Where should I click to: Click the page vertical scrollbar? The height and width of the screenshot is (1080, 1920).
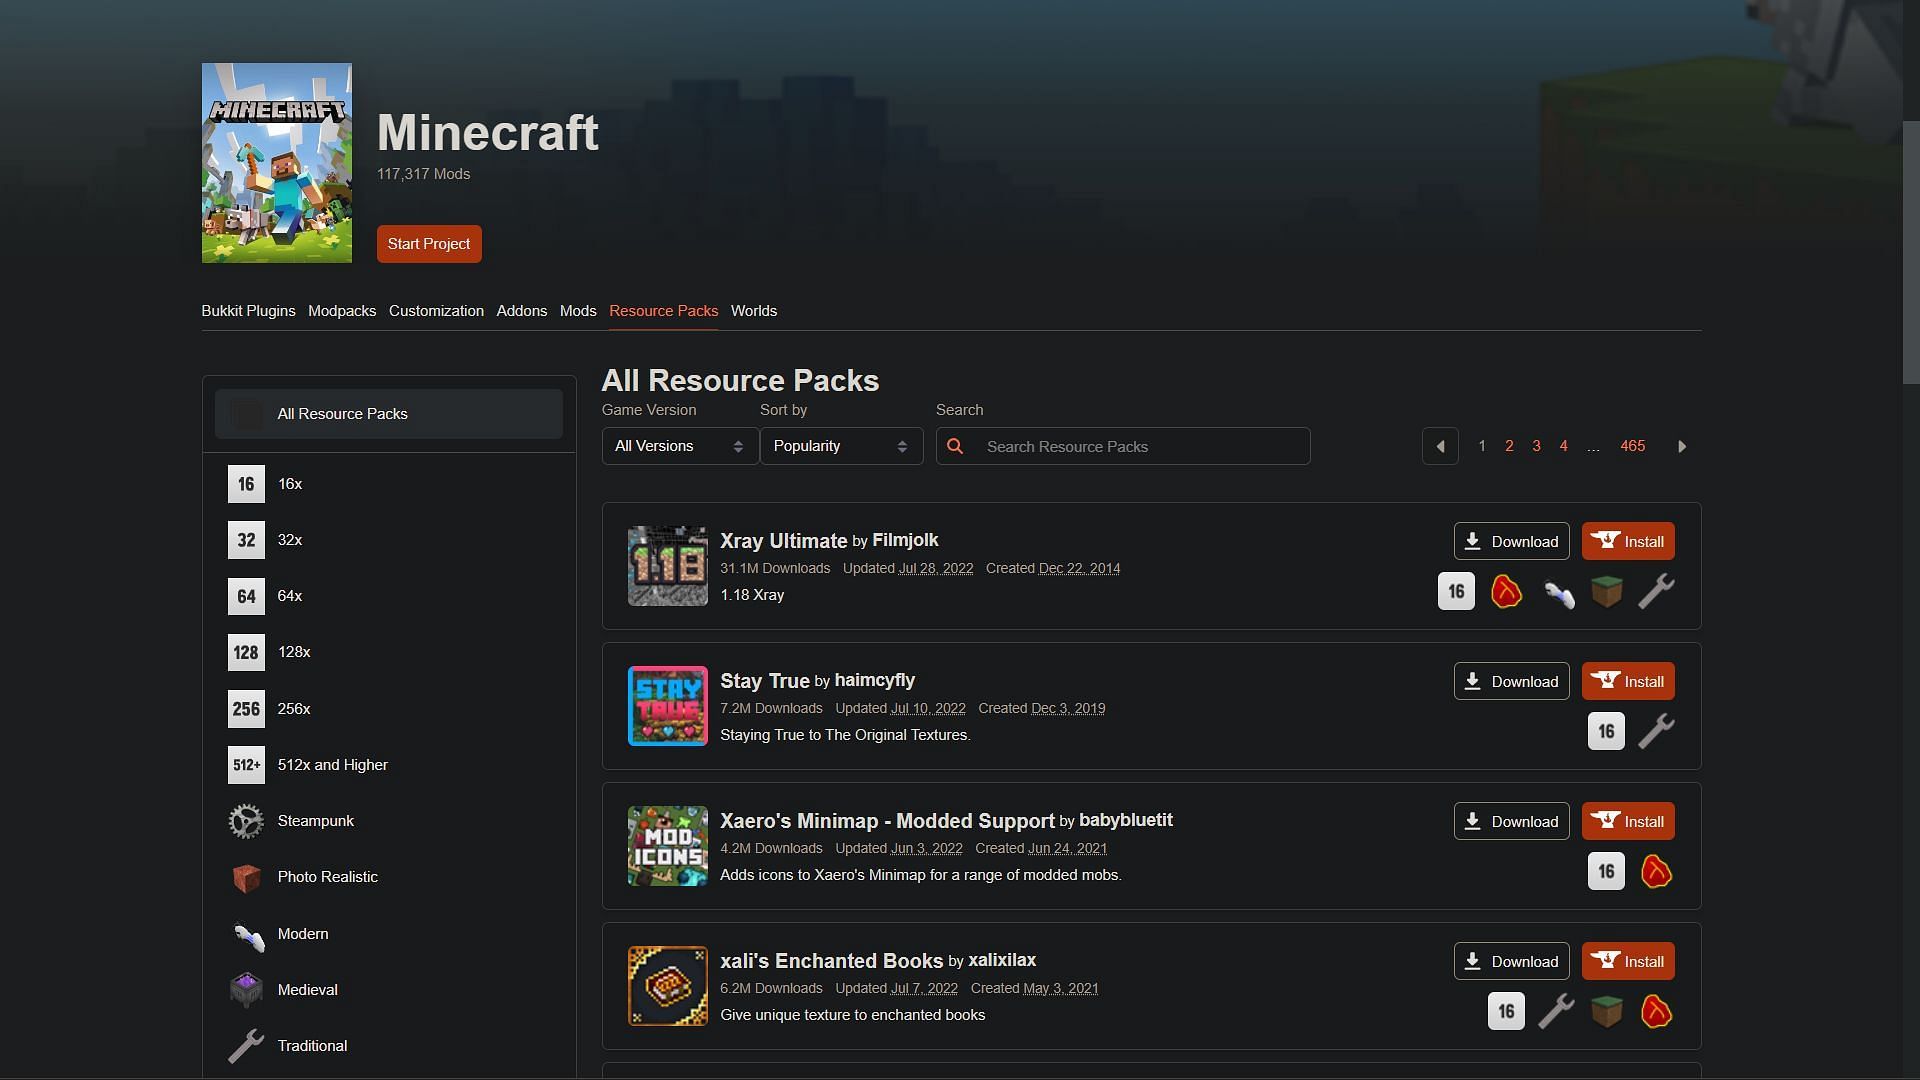coord(1911,252)
